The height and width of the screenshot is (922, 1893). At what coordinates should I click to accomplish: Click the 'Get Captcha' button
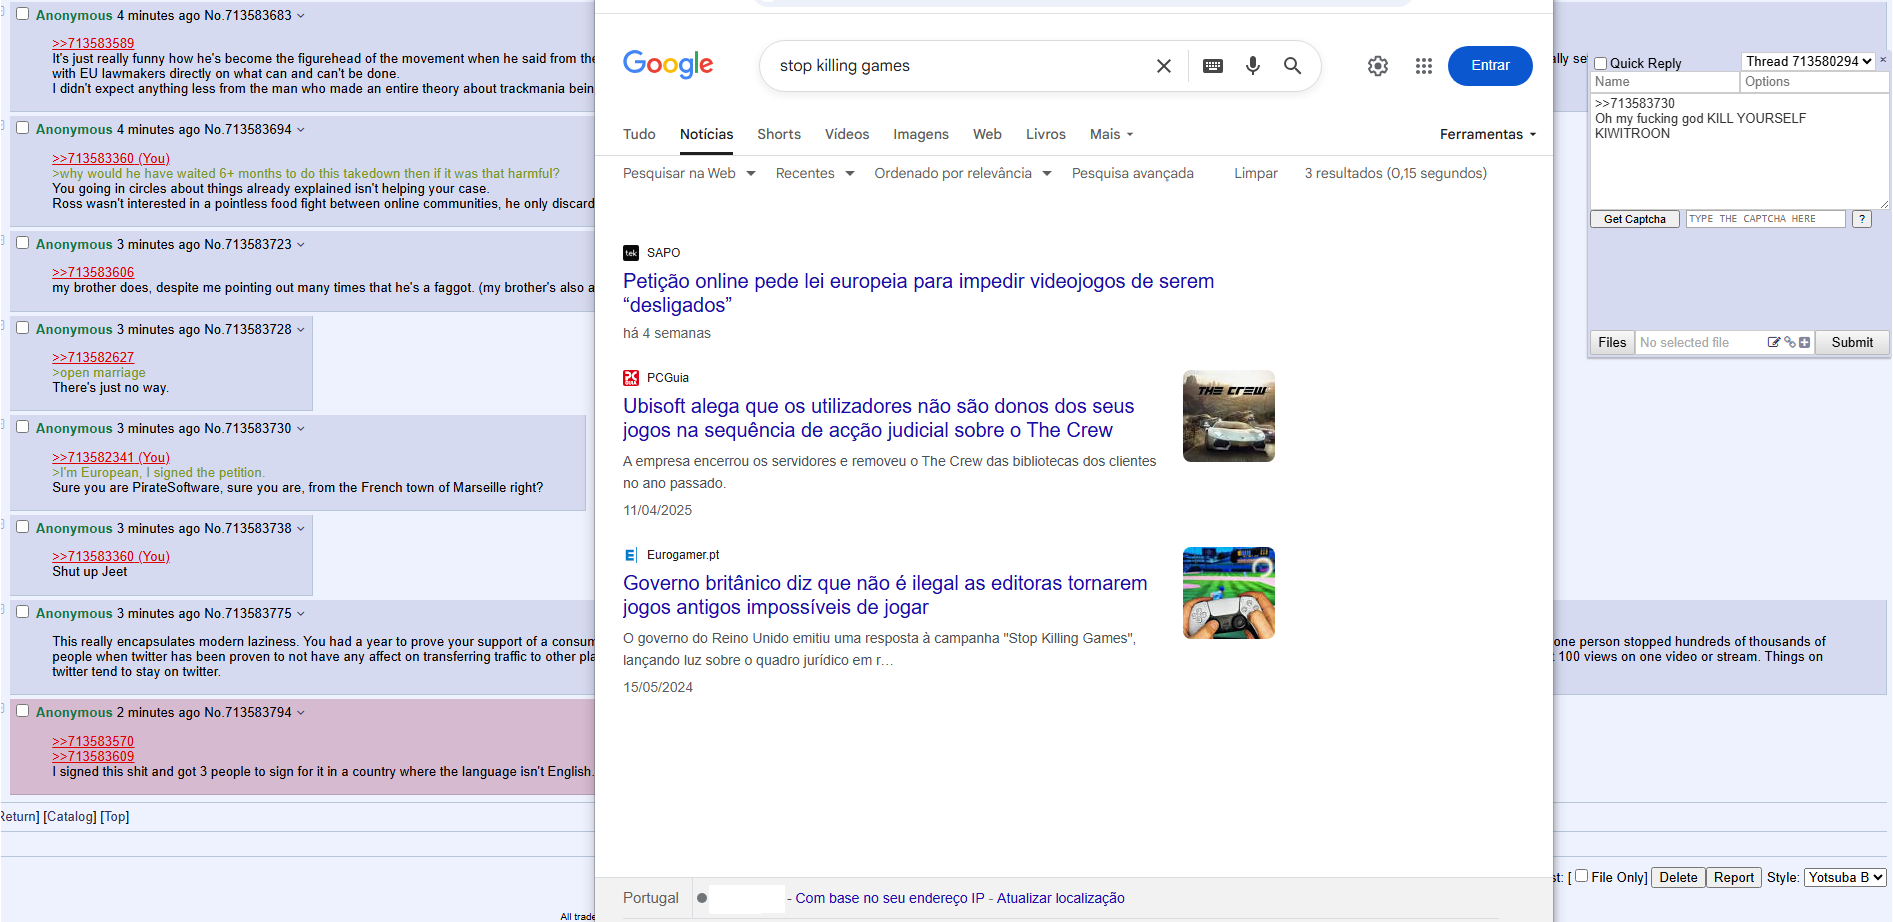pos(1635,219)
